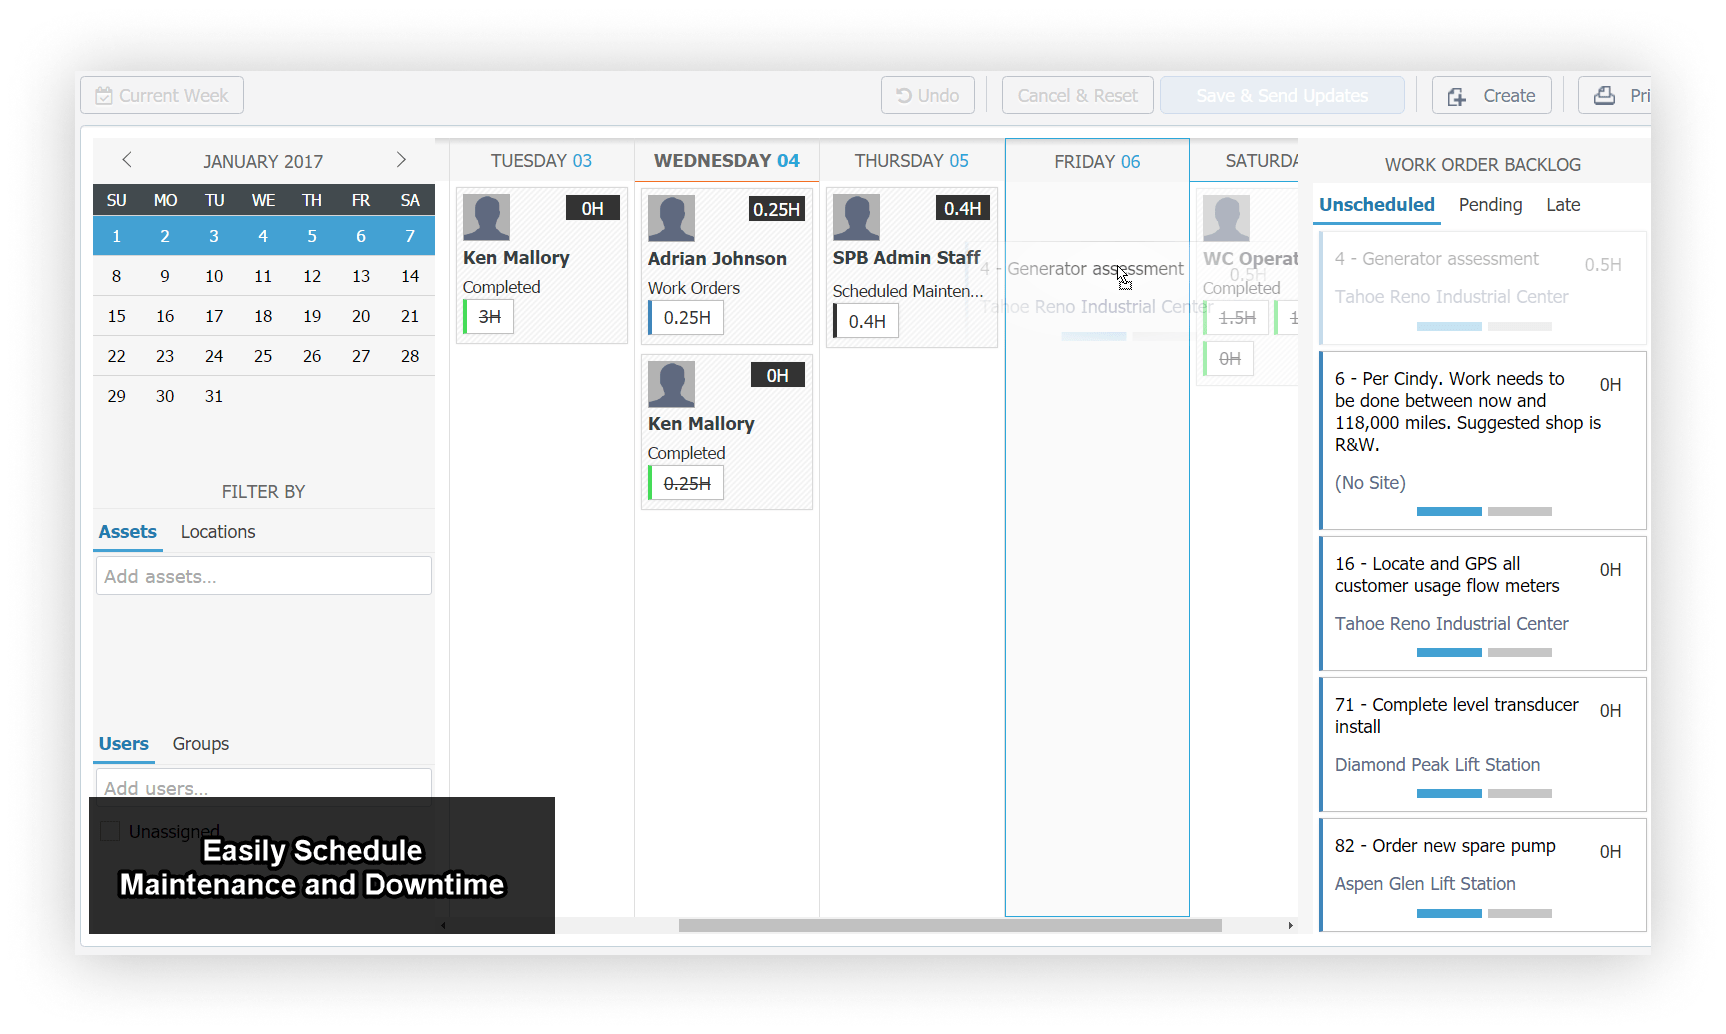Open the Create button
Viewport: 1726px width, 1034px height.
point(1492,95)
